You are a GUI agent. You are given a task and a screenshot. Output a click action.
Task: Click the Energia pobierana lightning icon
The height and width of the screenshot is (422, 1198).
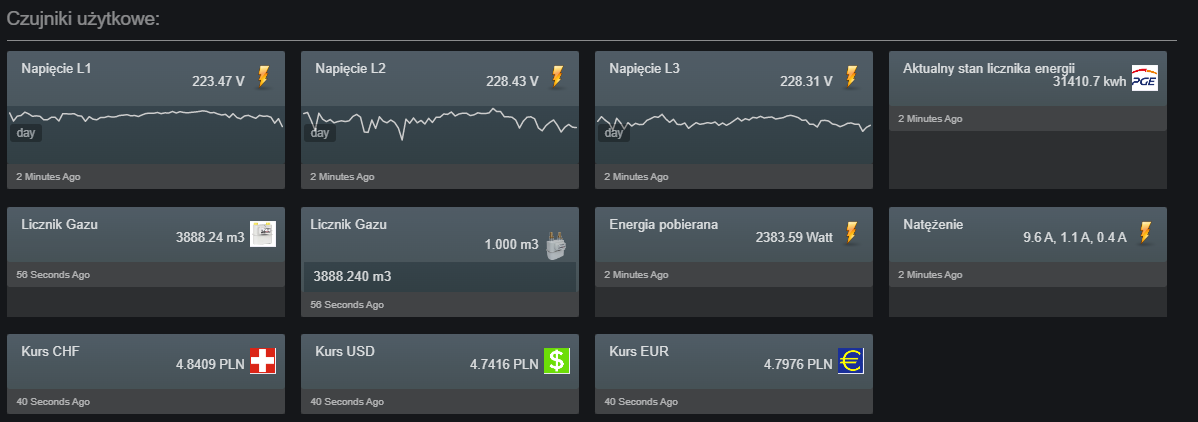[850, 233]
